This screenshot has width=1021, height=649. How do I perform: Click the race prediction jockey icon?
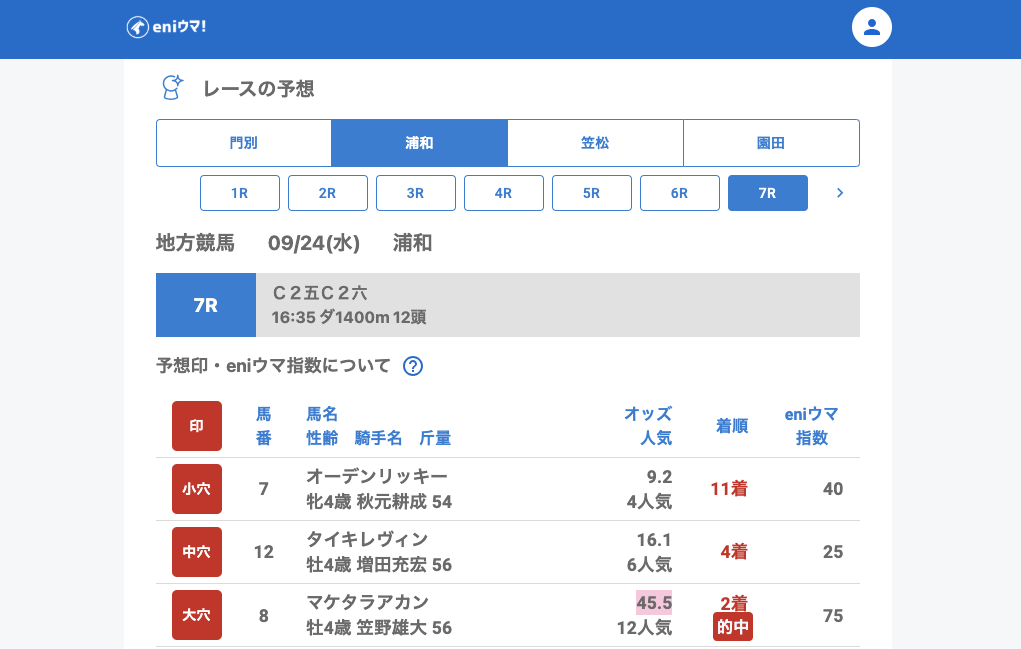point(172,88)
